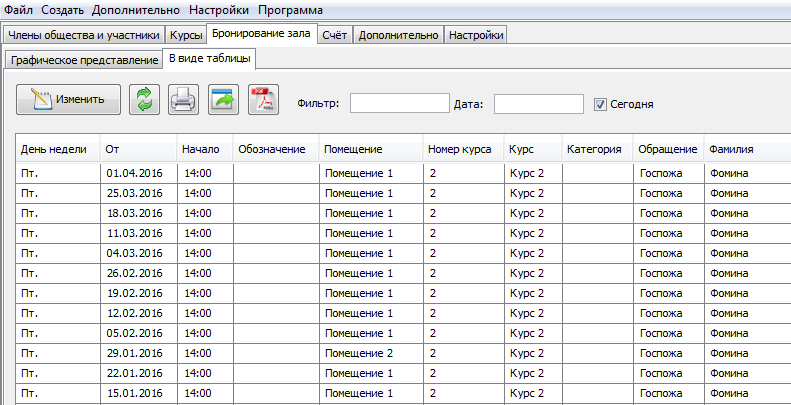Select the date cell 05.02.2016

coord(139,333)
